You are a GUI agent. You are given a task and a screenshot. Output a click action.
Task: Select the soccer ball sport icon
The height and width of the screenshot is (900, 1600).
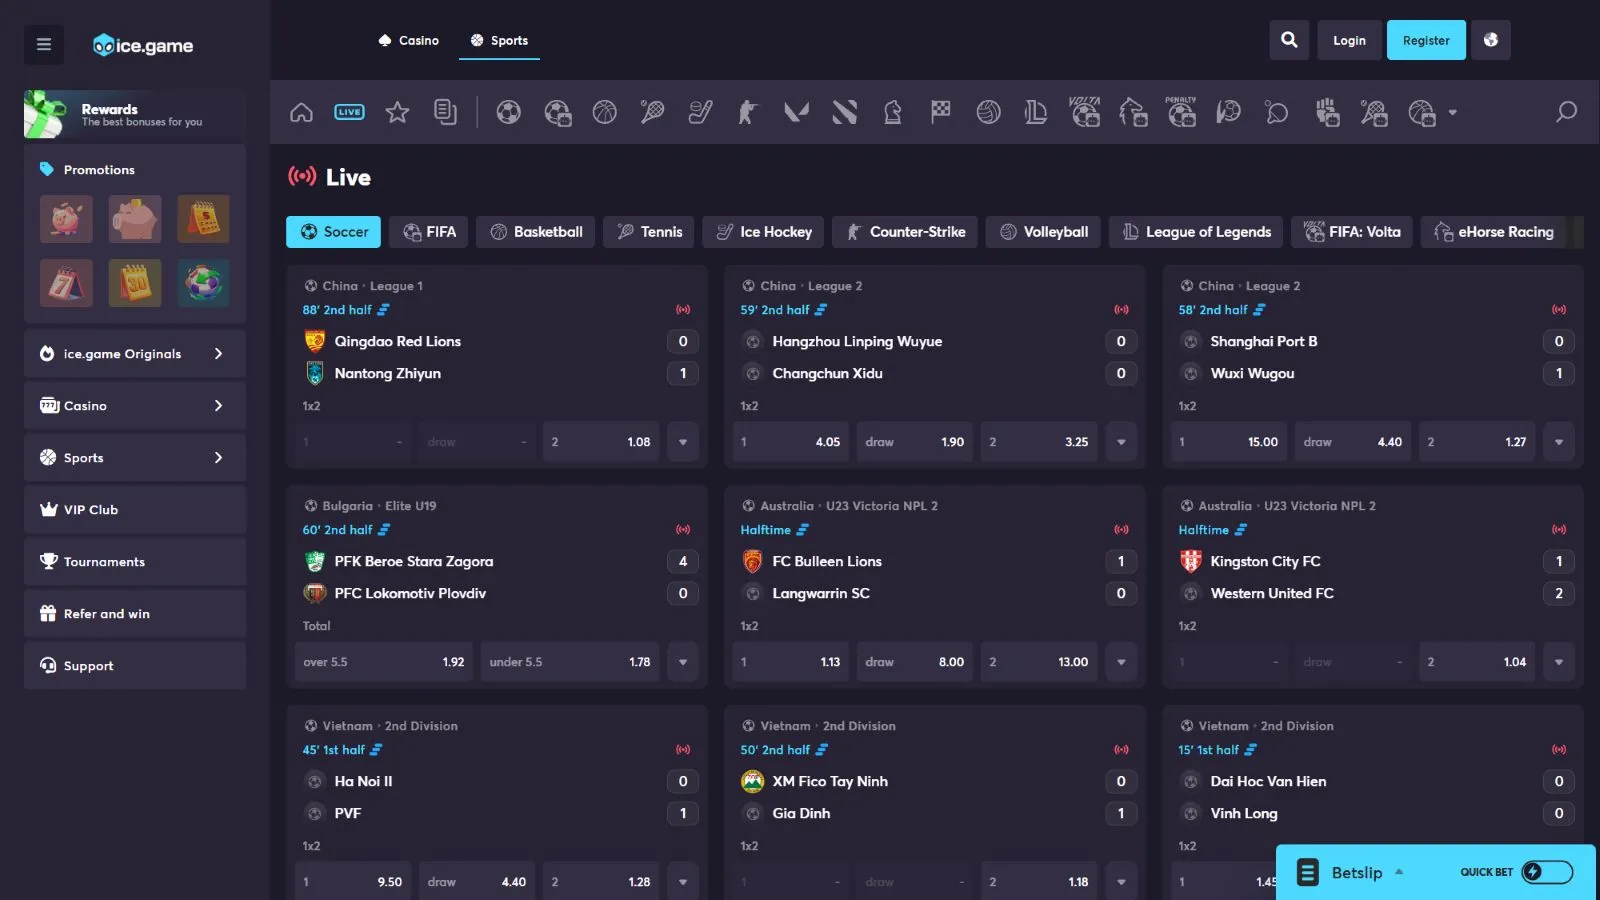(x=508, y=112)
